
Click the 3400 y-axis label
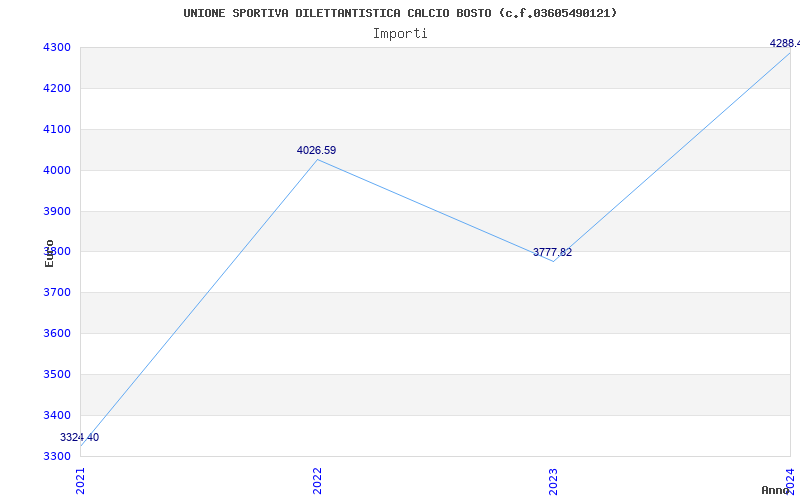57,415
